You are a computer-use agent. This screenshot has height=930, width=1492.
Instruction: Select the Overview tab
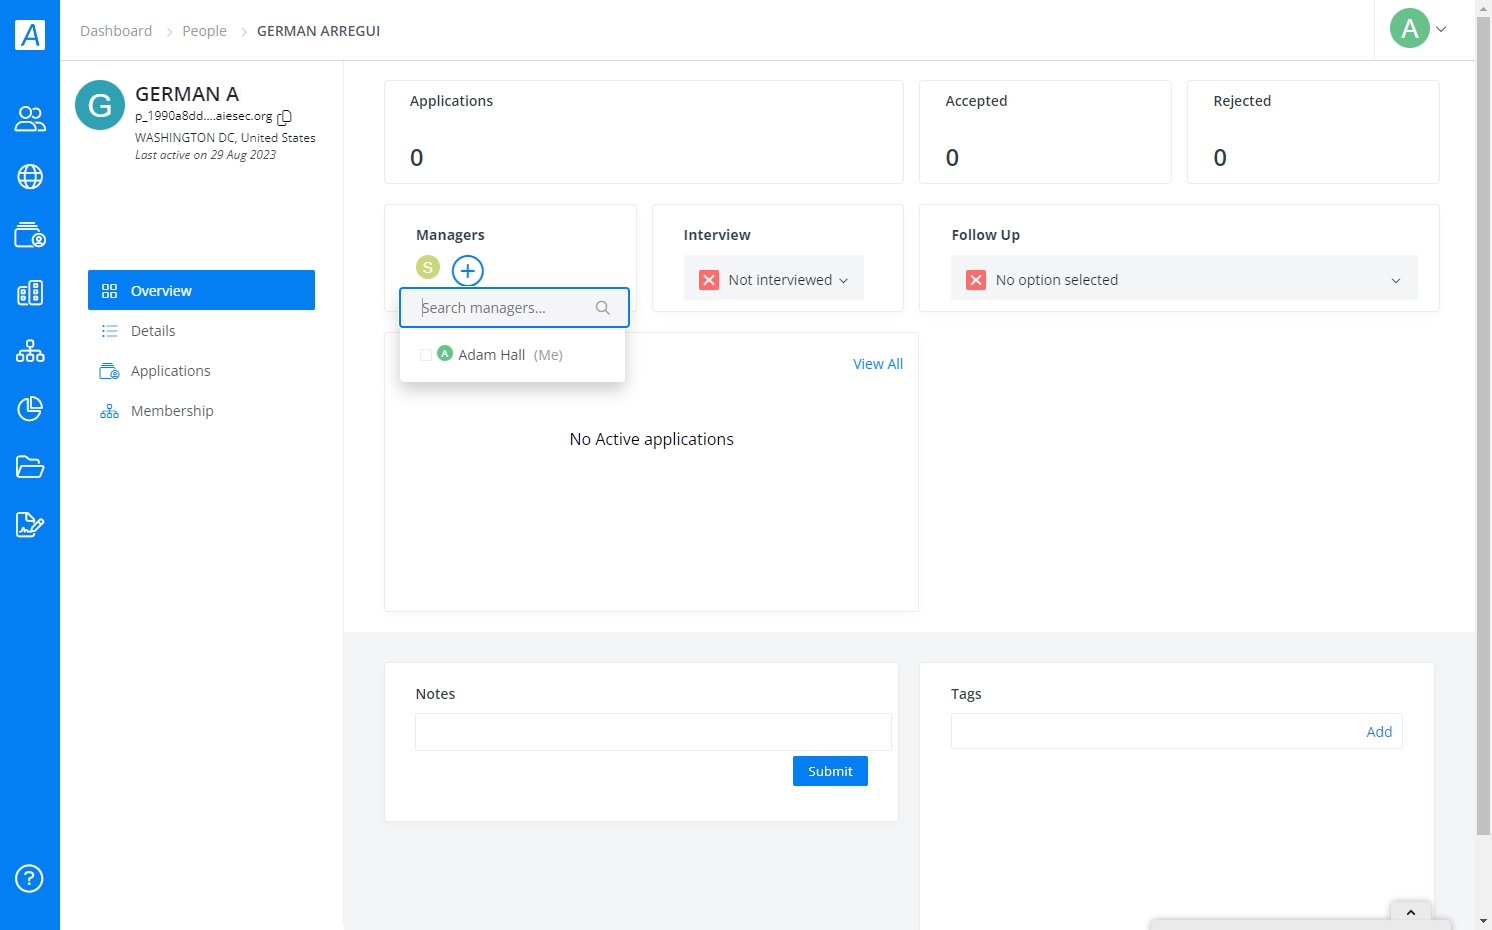[201, 290]
